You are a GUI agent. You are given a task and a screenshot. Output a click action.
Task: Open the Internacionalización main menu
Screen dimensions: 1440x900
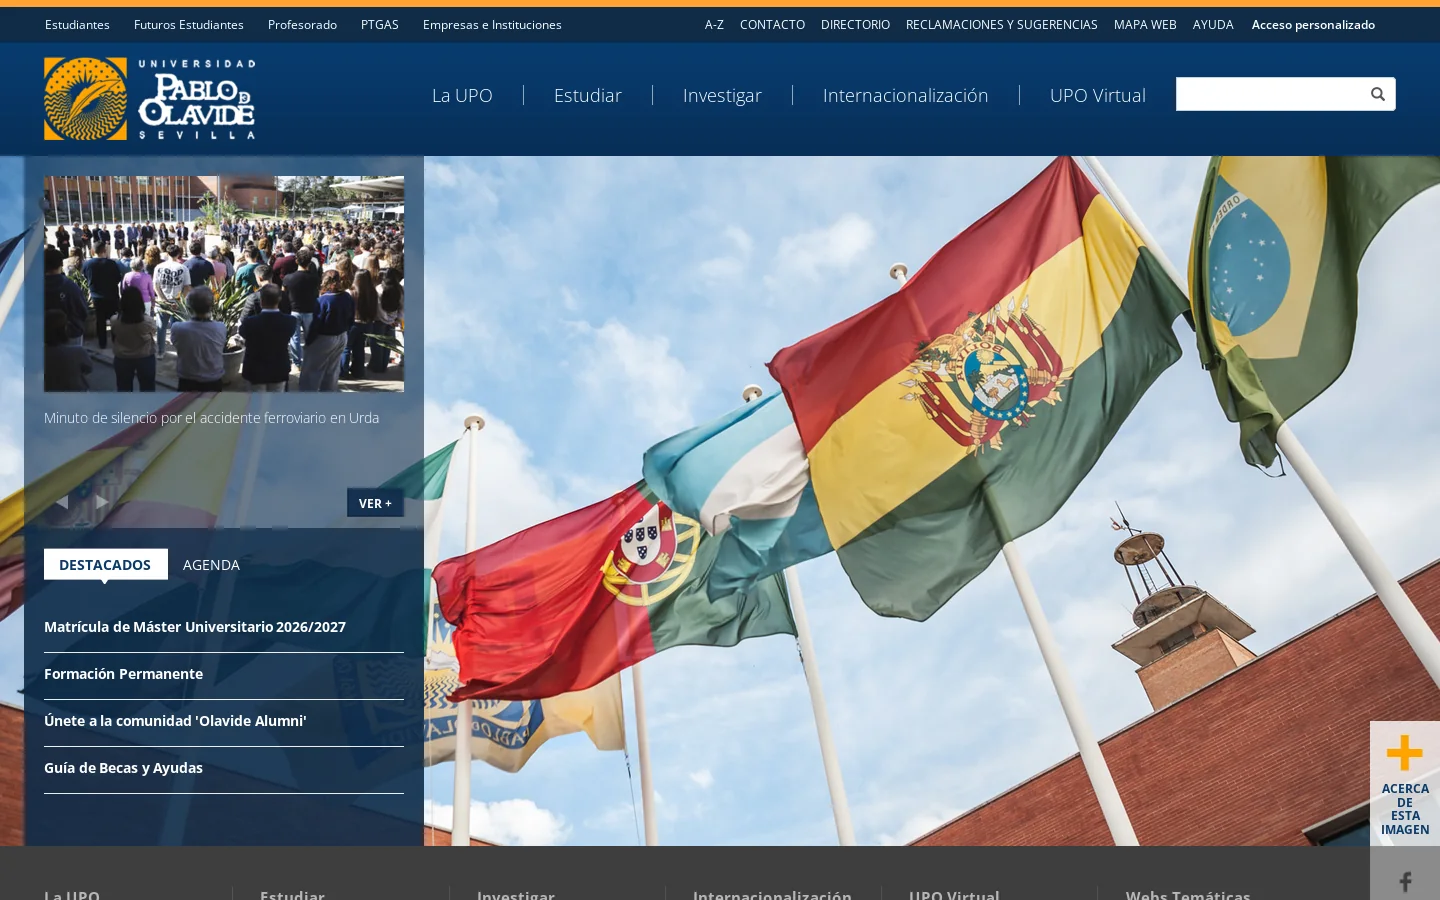906,95
